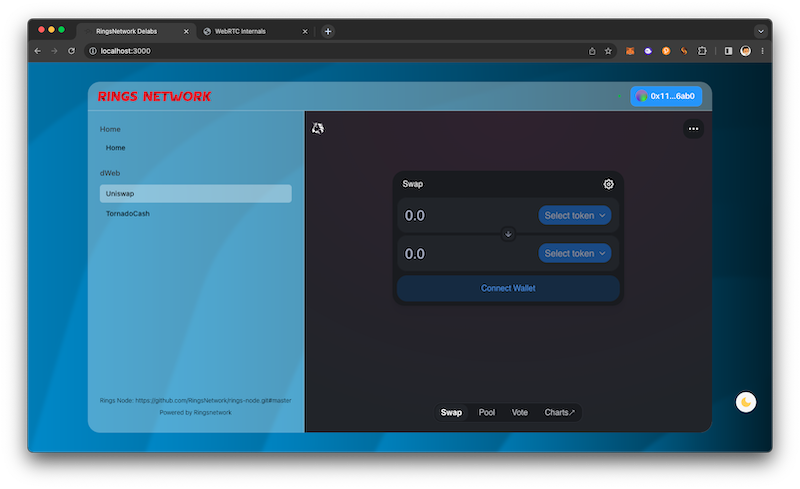The image size is (800, 489).
Task: Switch to the WebRTC Internals tab
Action: click(x=255, y=31)
